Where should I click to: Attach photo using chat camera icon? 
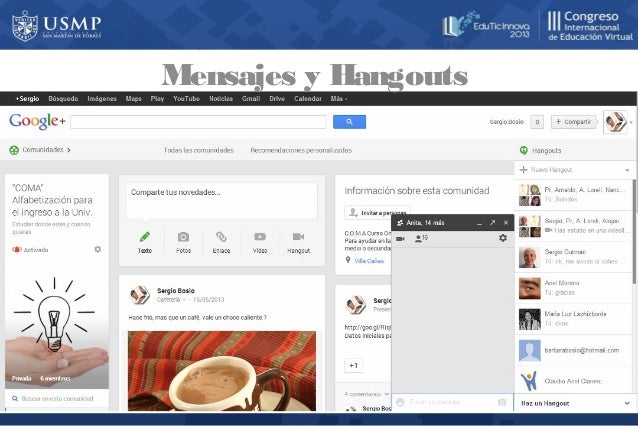tap(502, 402)
